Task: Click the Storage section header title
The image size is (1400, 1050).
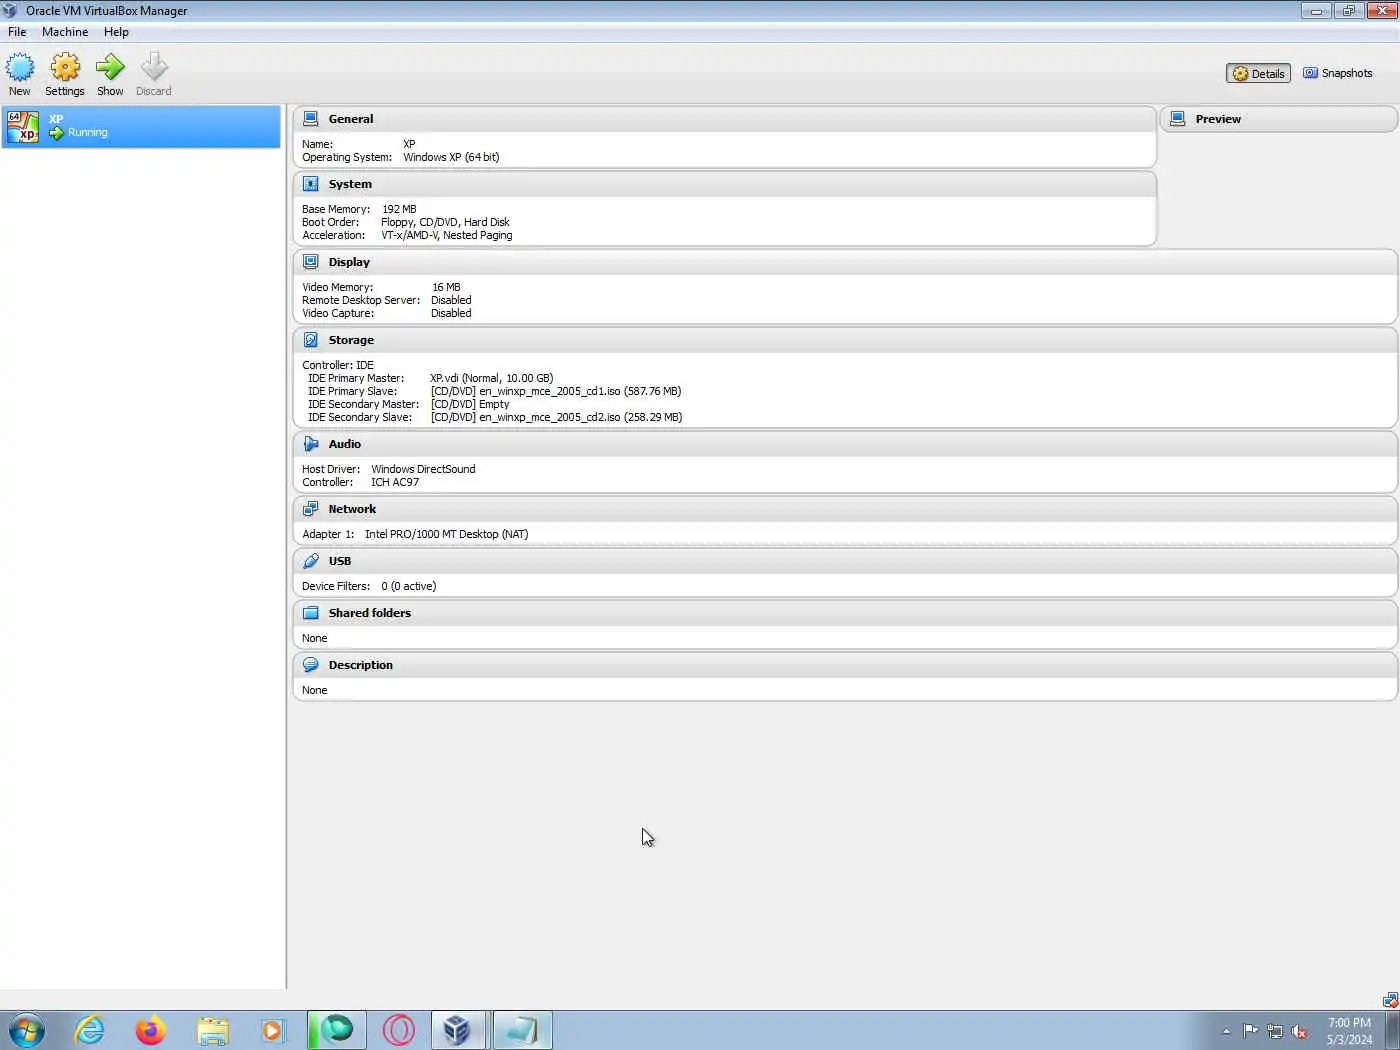Action: click(351, 340)
